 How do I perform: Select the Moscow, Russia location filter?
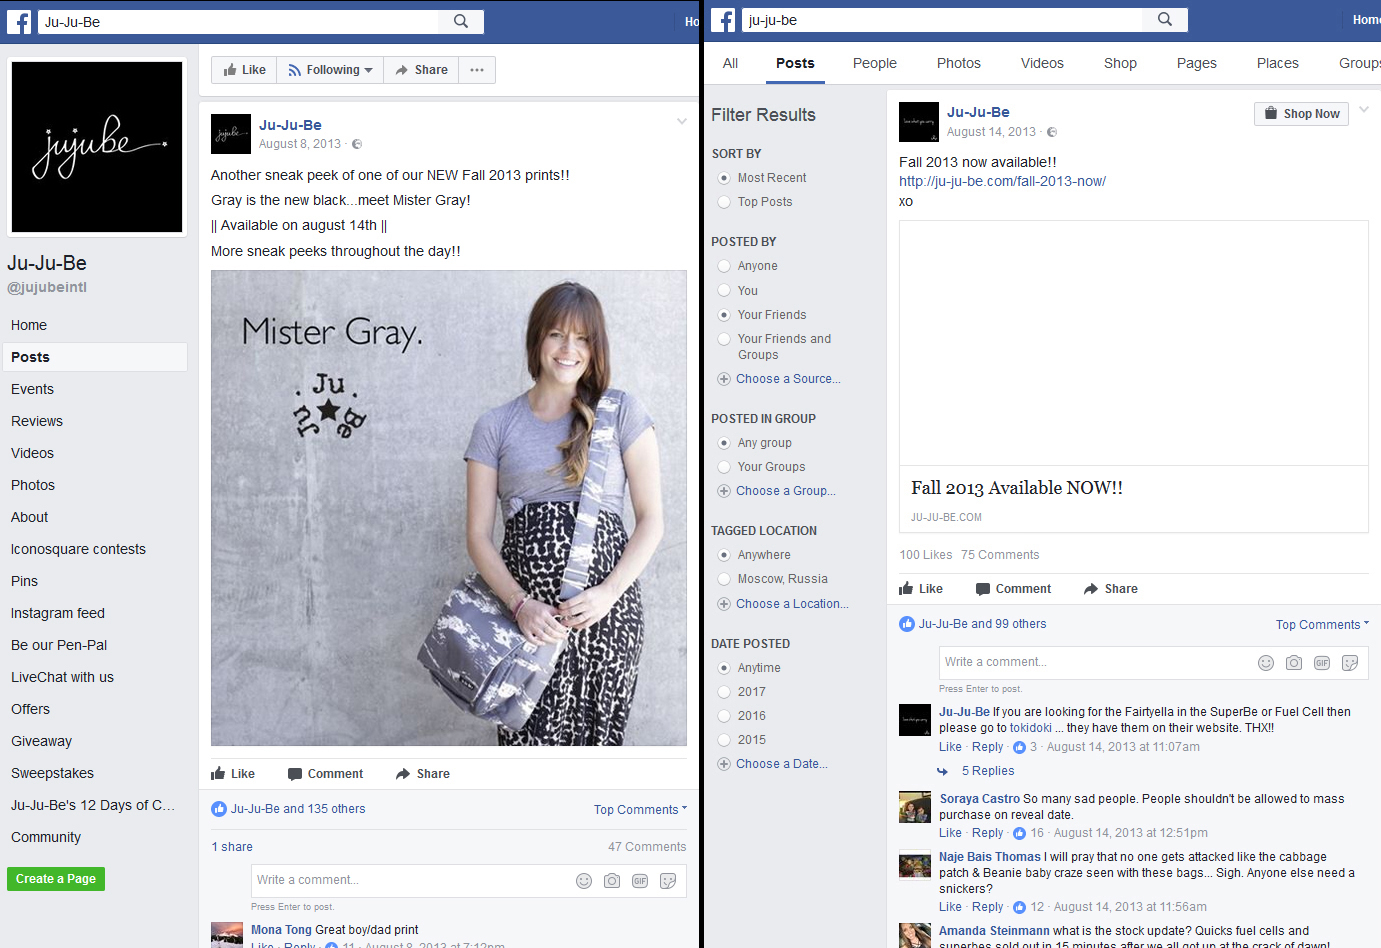point(724,579)
